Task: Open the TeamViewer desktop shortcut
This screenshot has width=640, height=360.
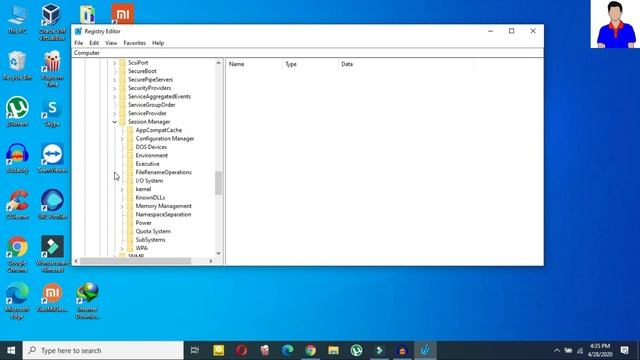Action: coord(52,158)
